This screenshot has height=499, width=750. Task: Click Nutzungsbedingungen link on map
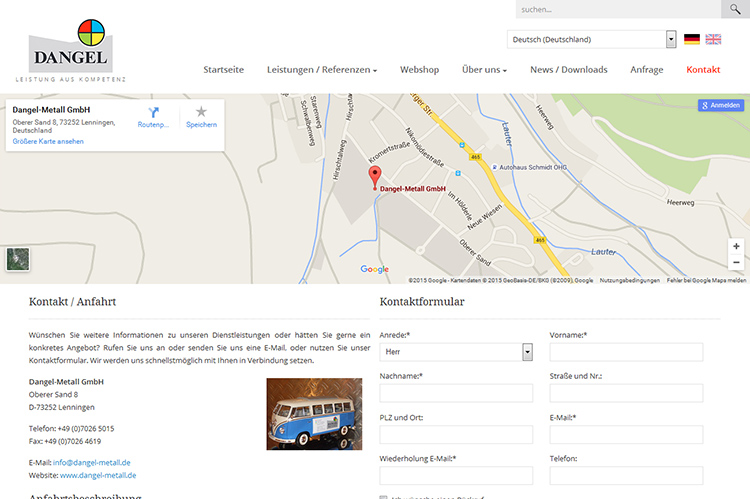point(629,280)
